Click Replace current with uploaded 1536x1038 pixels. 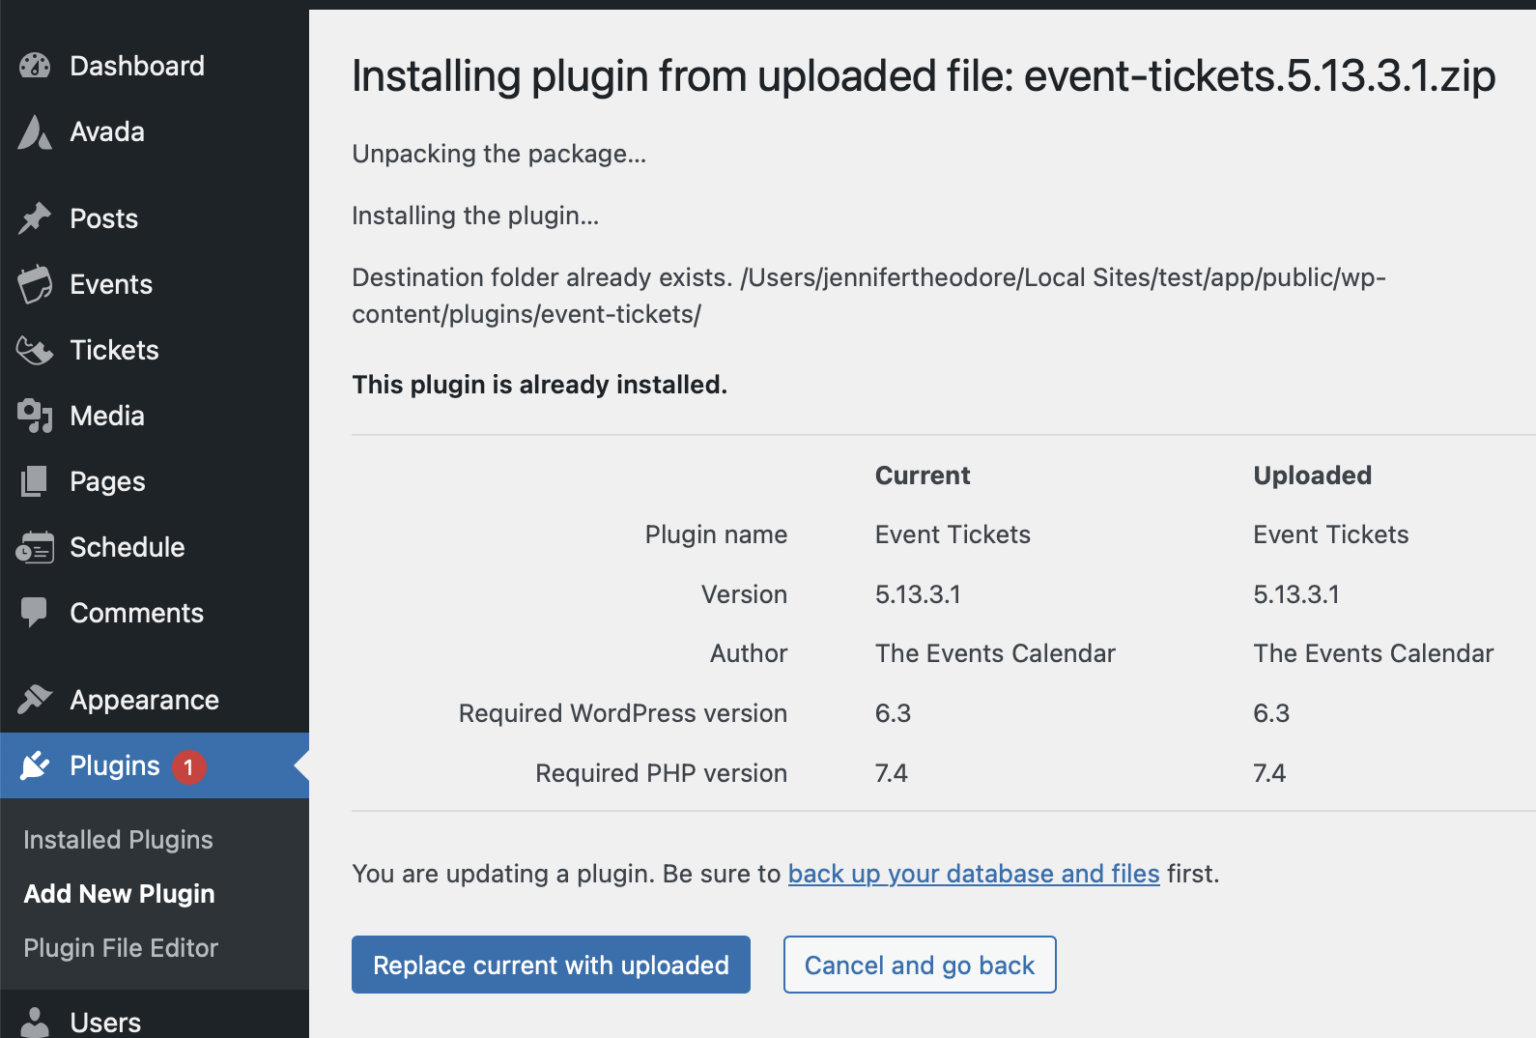coord(550,964)
